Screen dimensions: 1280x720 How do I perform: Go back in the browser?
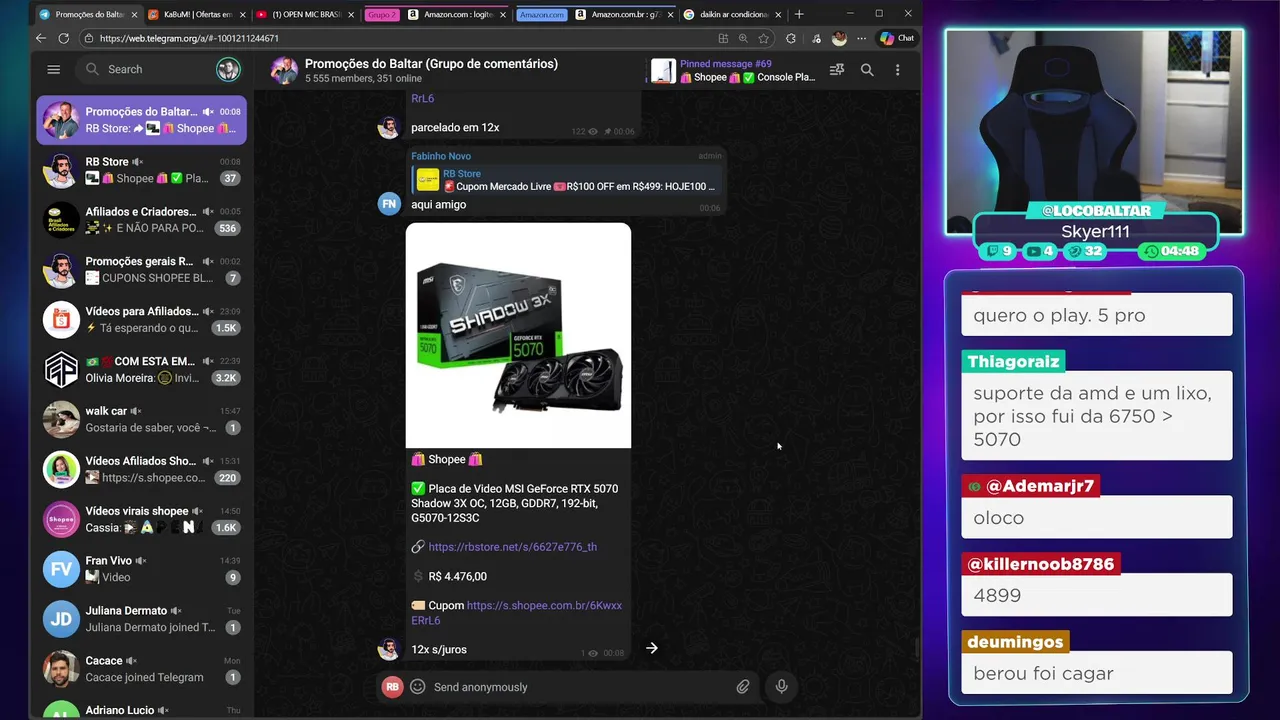click(x=41, y=38)
